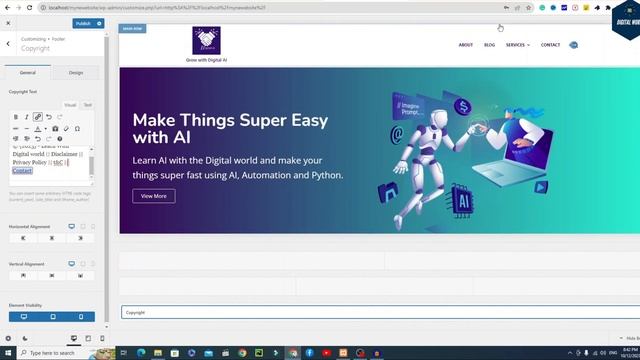Image resolution: width=640 pixels, height=360 pixels.
Task: Click the T&C text in the editor
Action: coord(58,162)
